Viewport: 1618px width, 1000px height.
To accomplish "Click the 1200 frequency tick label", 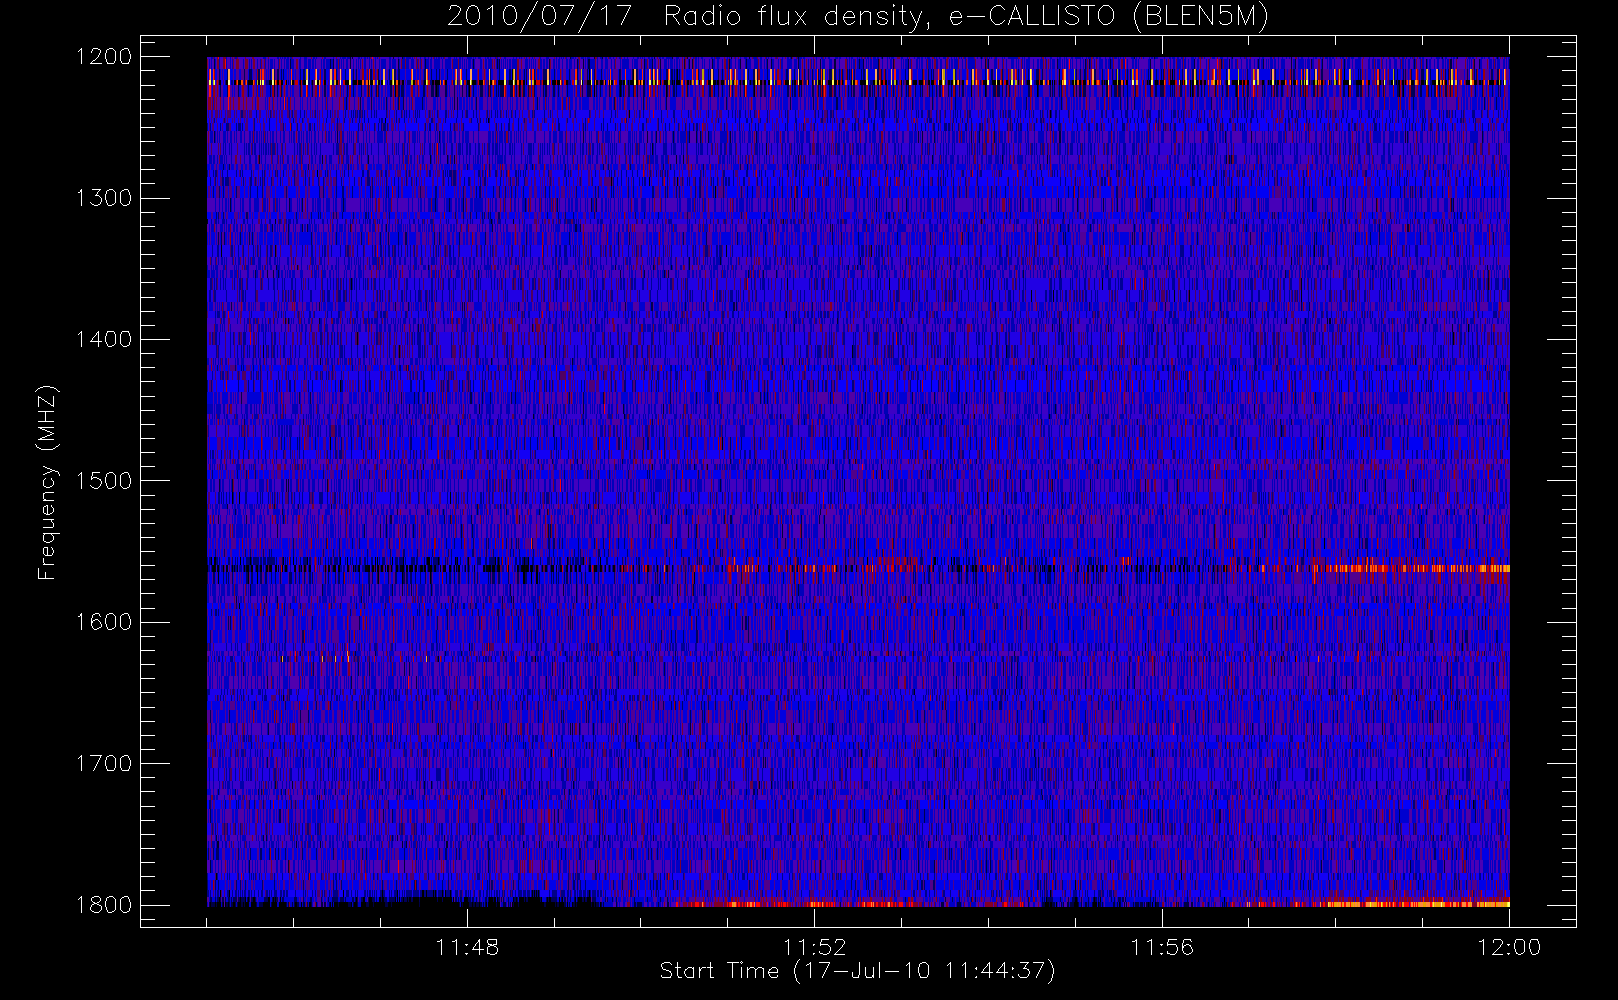I will click(104, 57).
